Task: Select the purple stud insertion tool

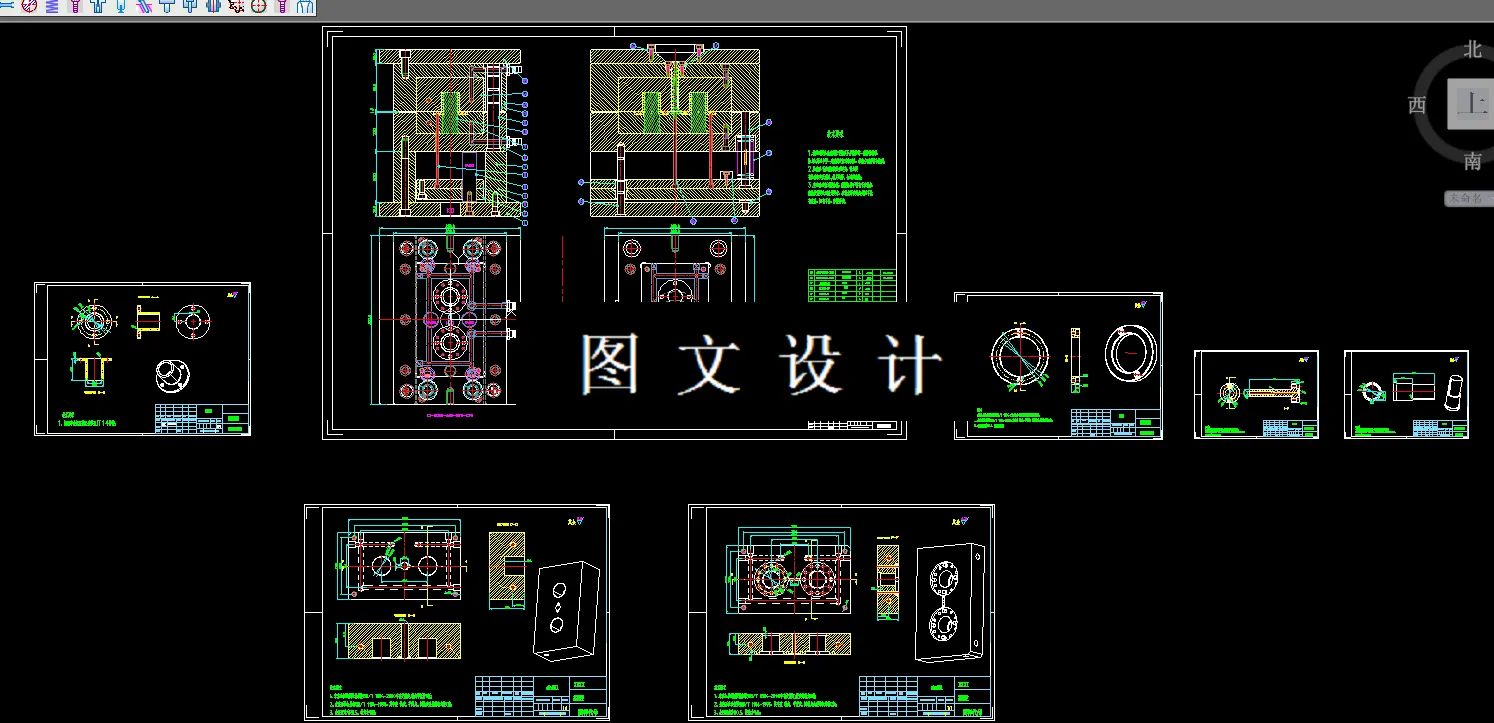Action: click(283, 7)
